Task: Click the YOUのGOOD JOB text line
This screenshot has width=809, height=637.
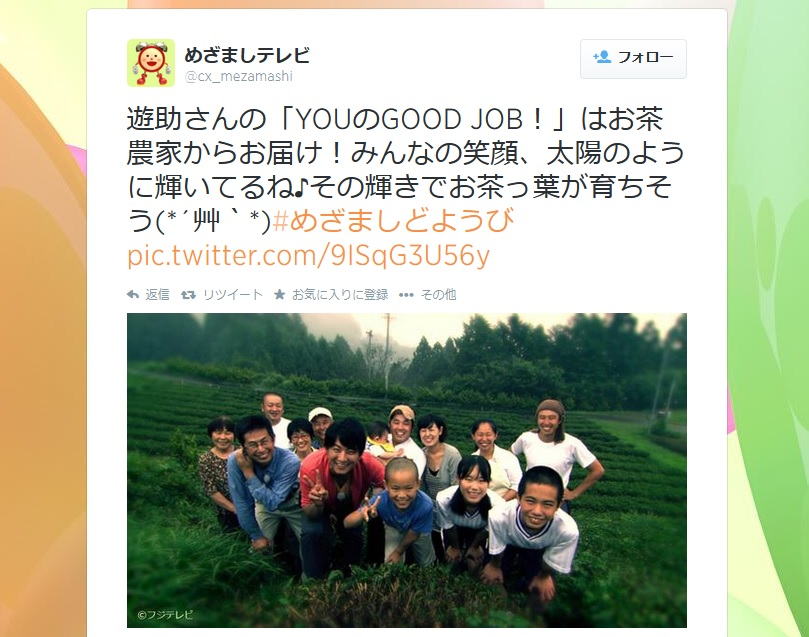Action: (x=395, y=119)
